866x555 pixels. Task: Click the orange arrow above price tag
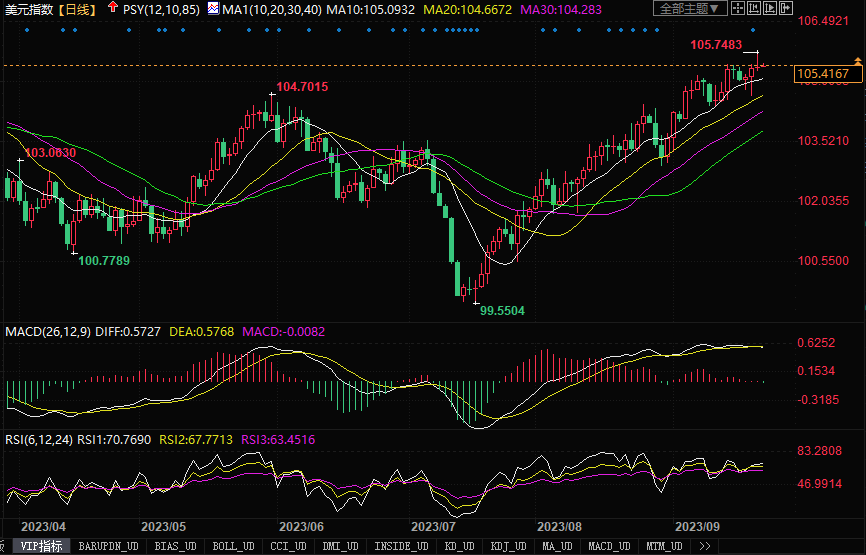tap(859, 63)
